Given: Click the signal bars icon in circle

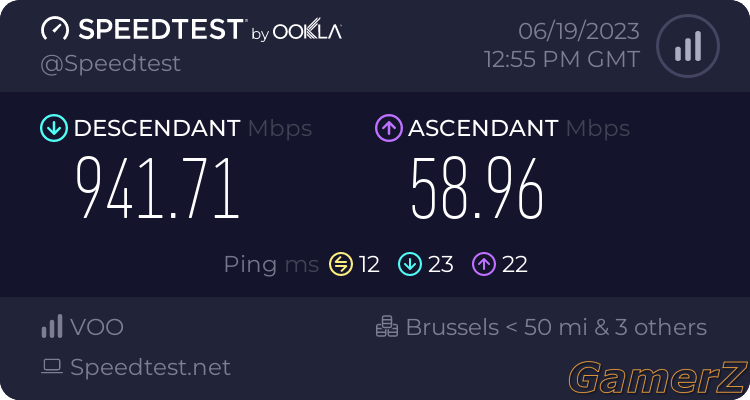Looking at the screenshot, I should pyautogui.click(x=688, y=46).
